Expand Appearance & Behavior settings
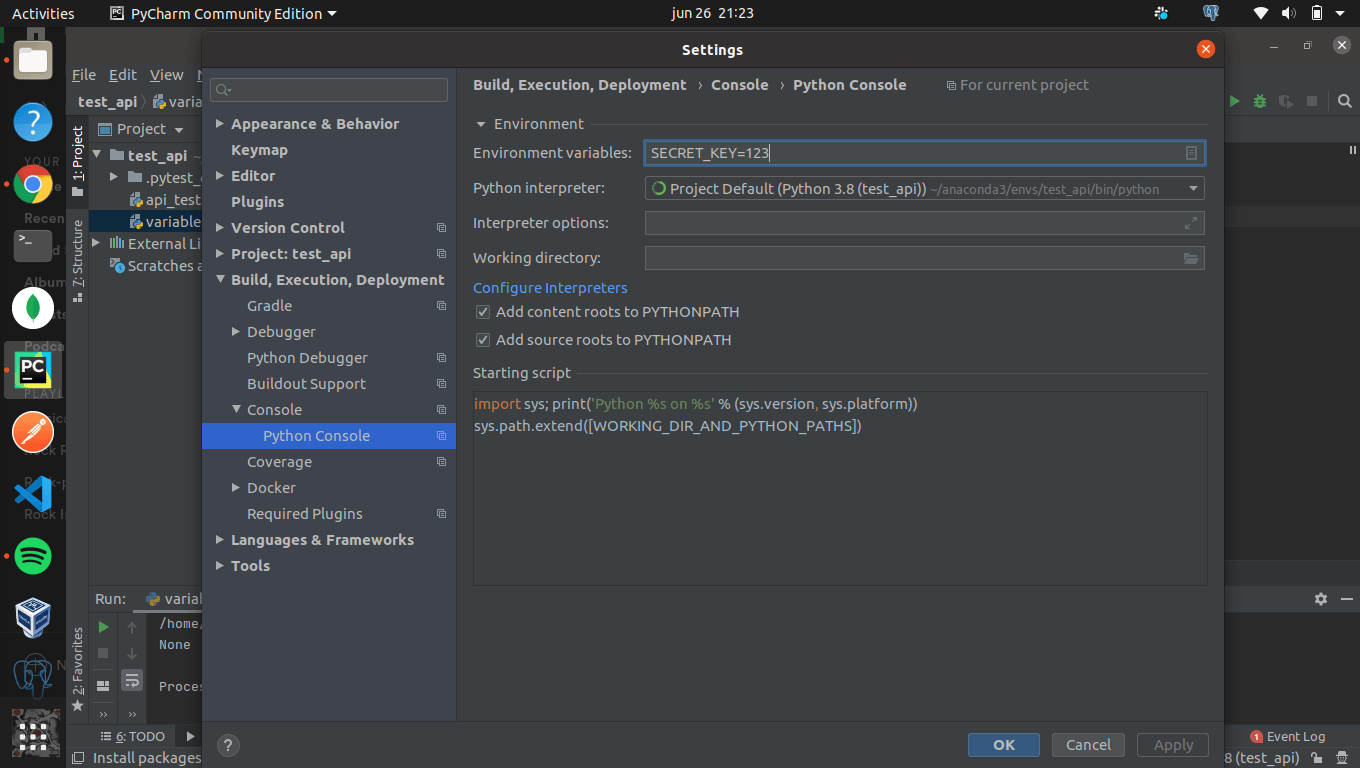The height and width of the screenshot is (768, 1360). (x=220, y=124)
